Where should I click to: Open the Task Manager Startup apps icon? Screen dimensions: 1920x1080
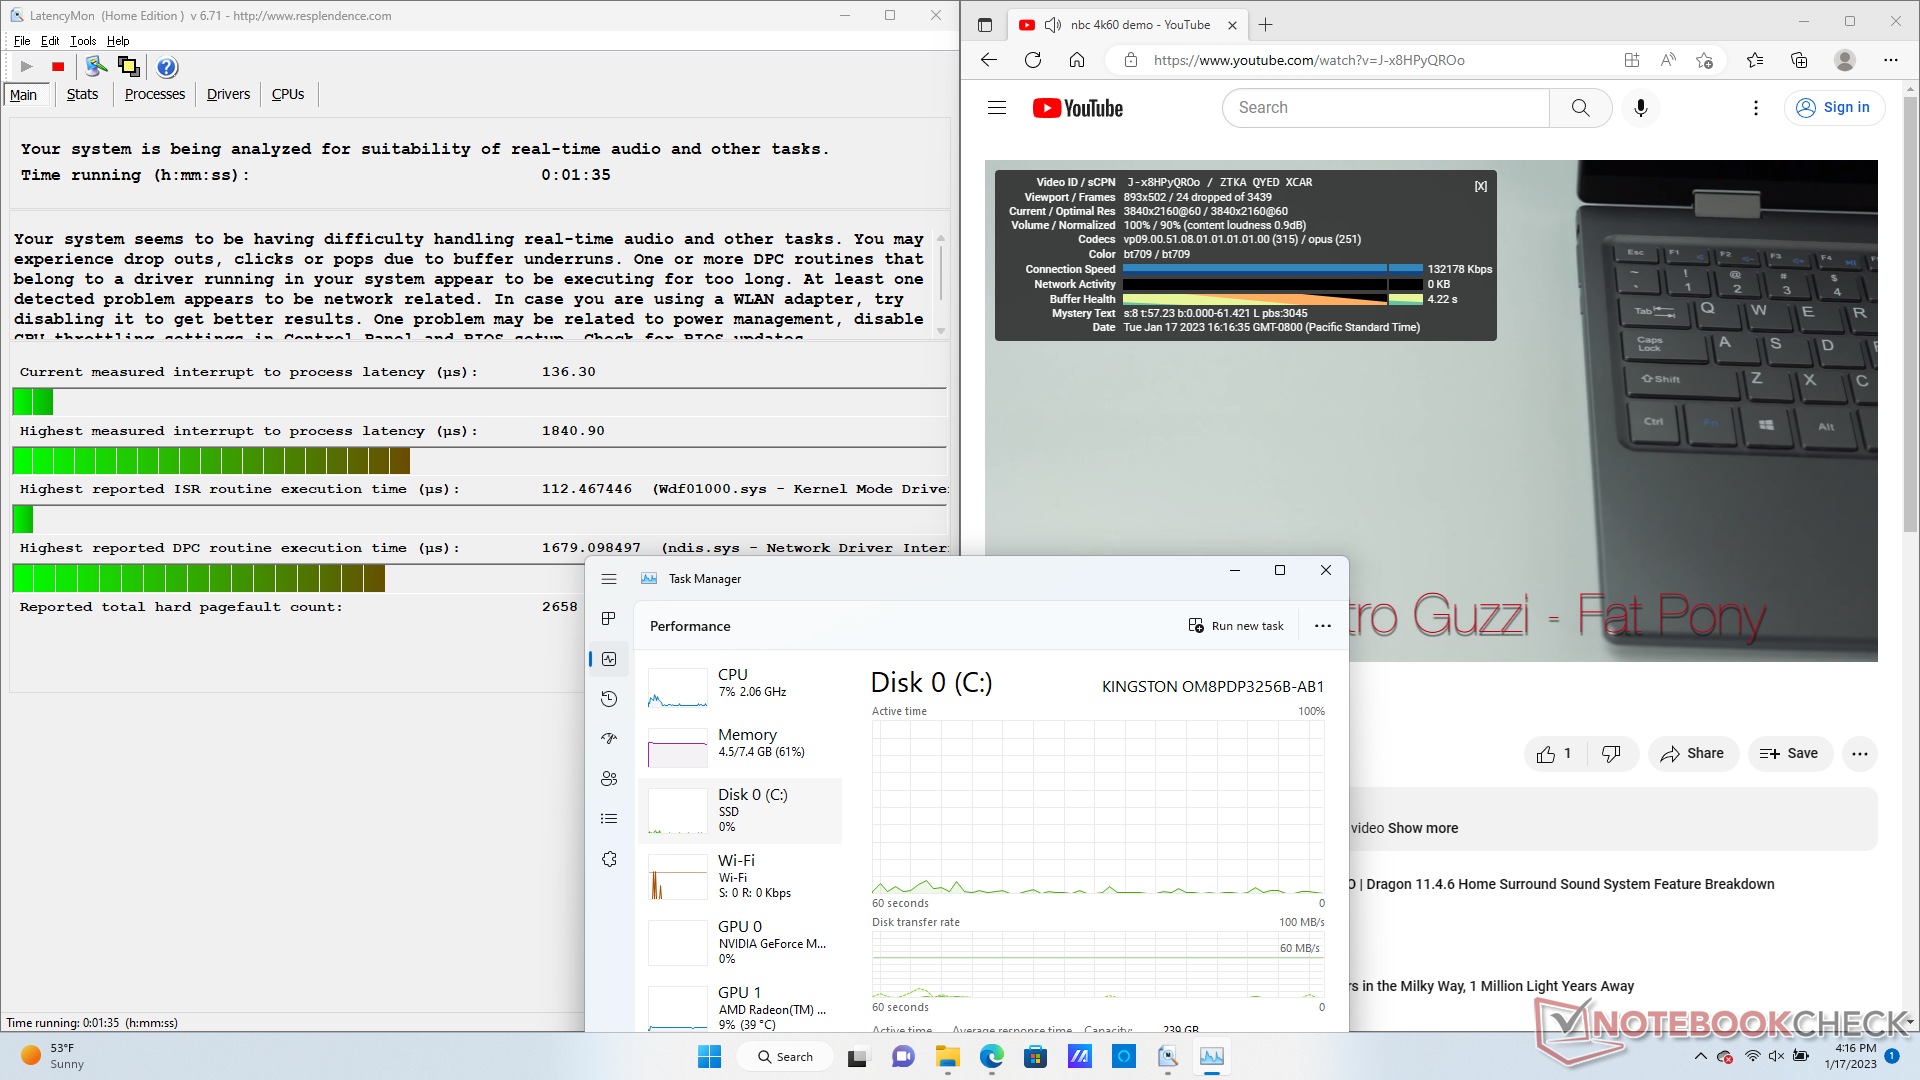pyautogui.click(x=609, y=739)
